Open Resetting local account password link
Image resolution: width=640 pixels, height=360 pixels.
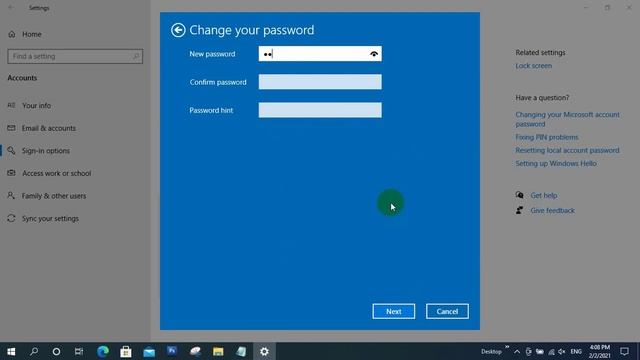click(567, 150)
